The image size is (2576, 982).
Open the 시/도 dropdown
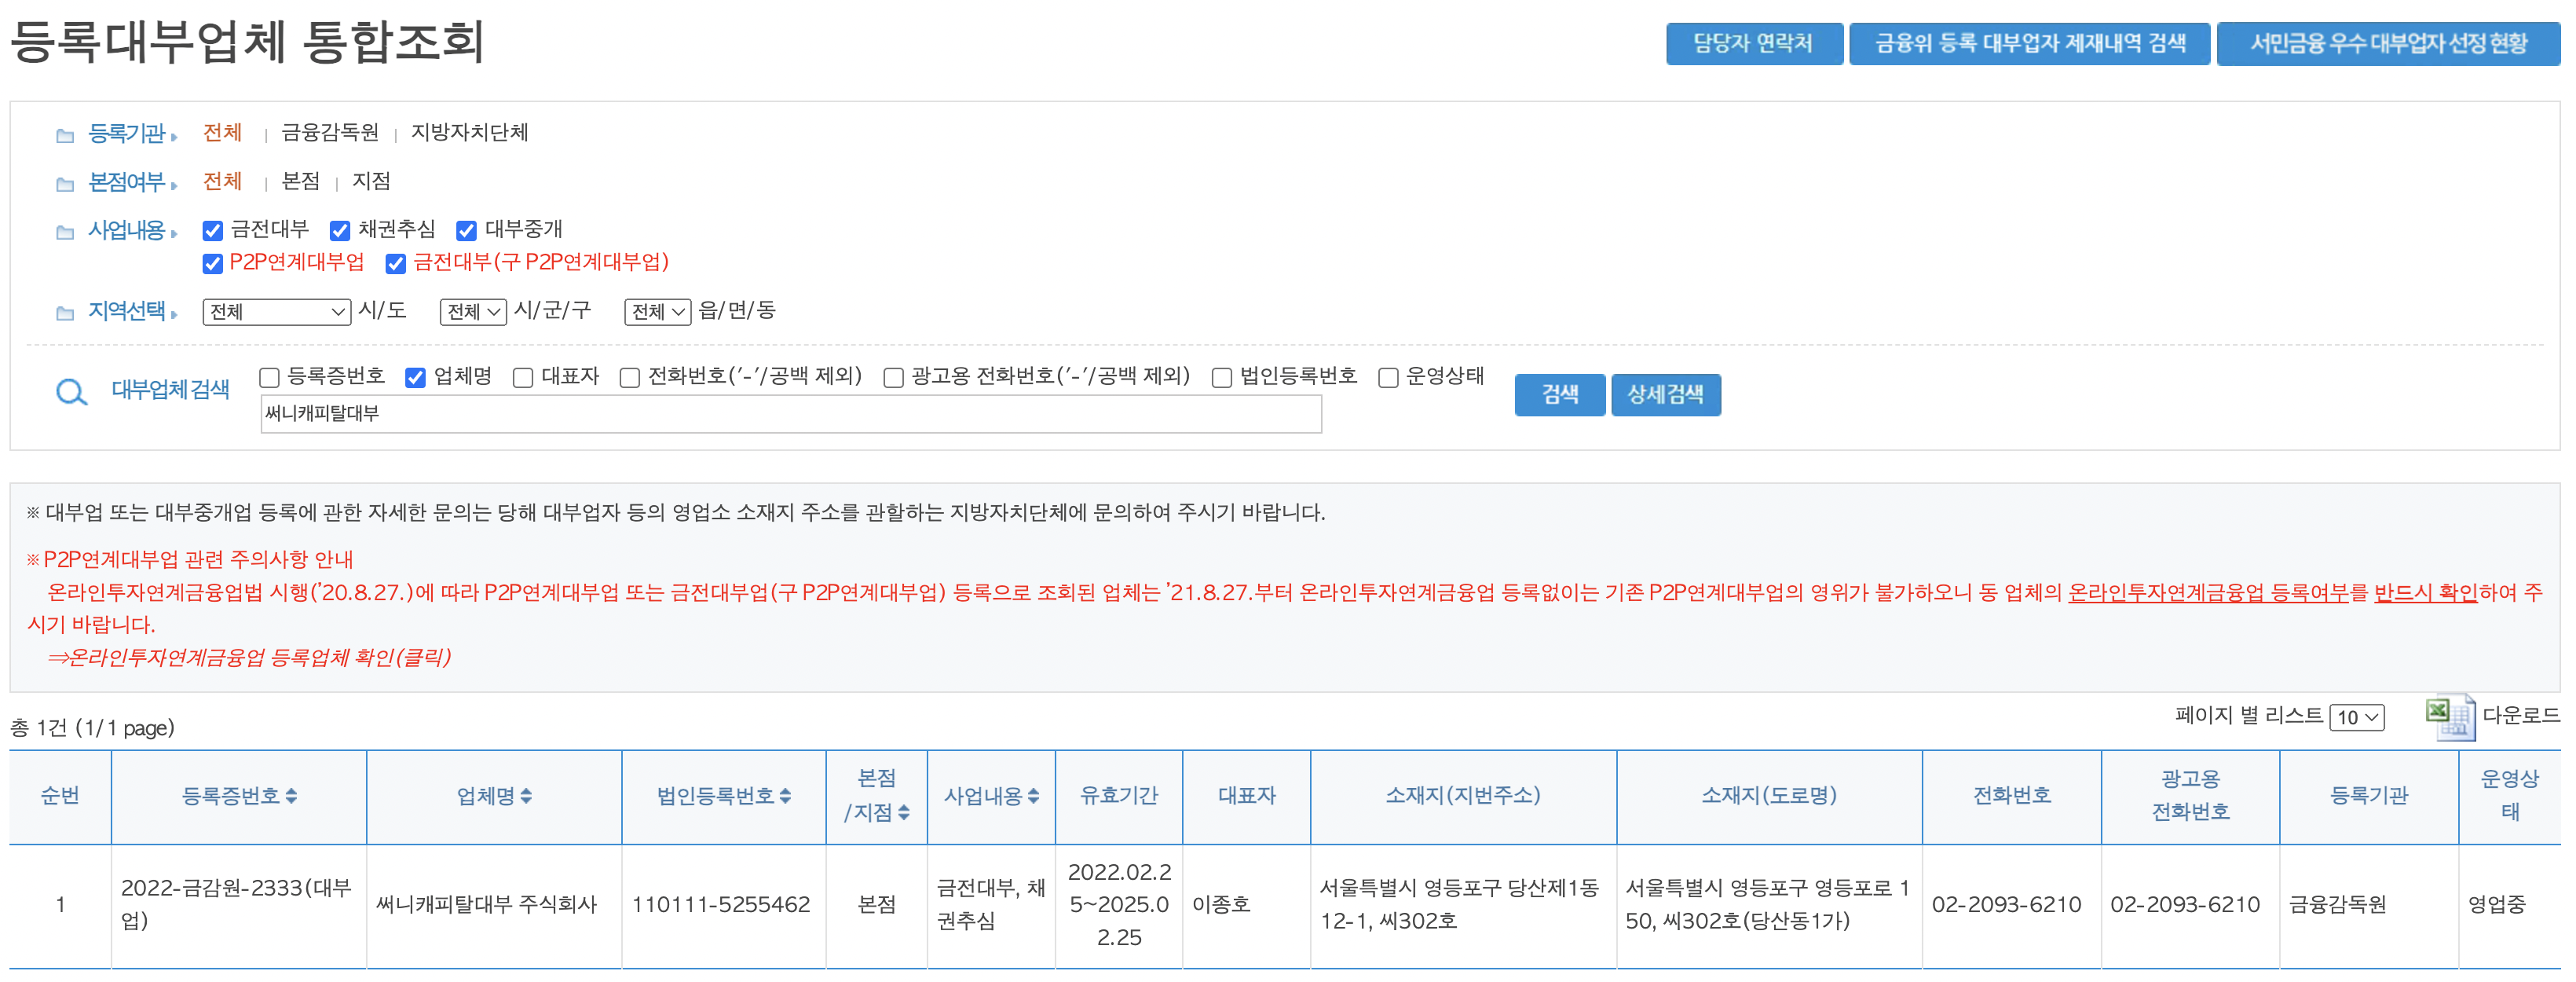coord(277,311)
